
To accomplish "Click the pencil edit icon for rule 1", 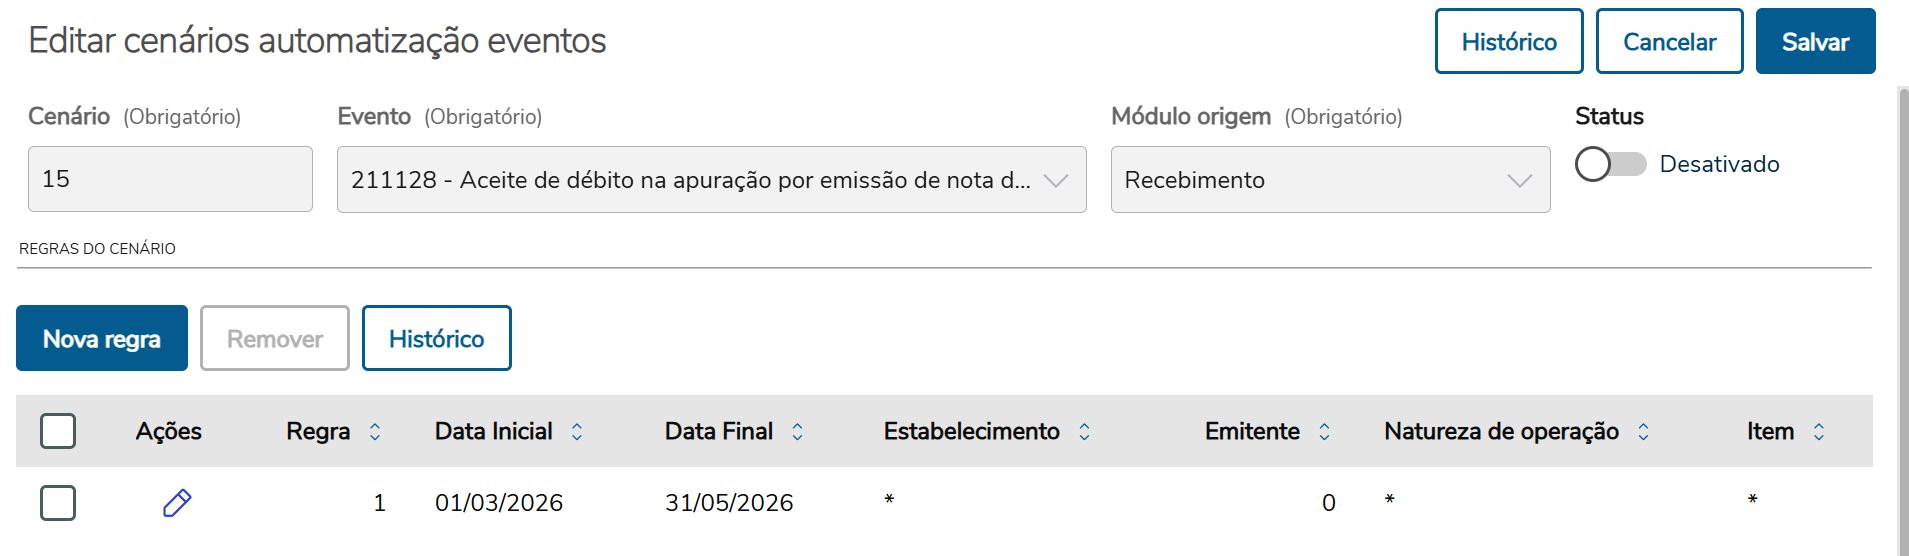I will [x=177, y=502].
